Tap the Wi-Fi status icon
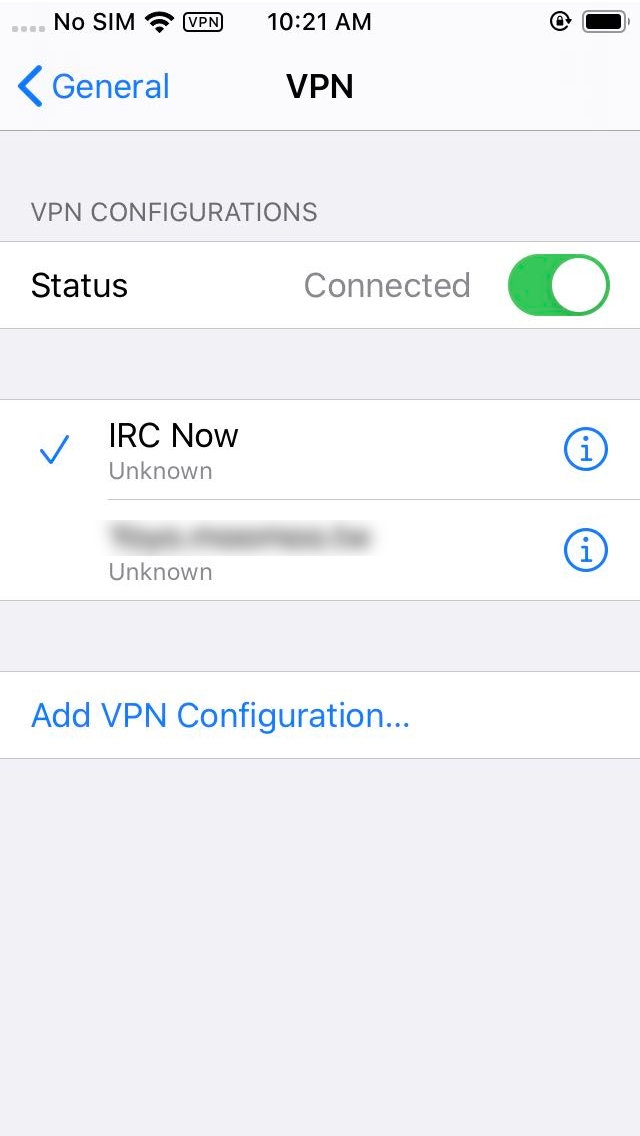Screen dimensions: 640x1136 159,22
